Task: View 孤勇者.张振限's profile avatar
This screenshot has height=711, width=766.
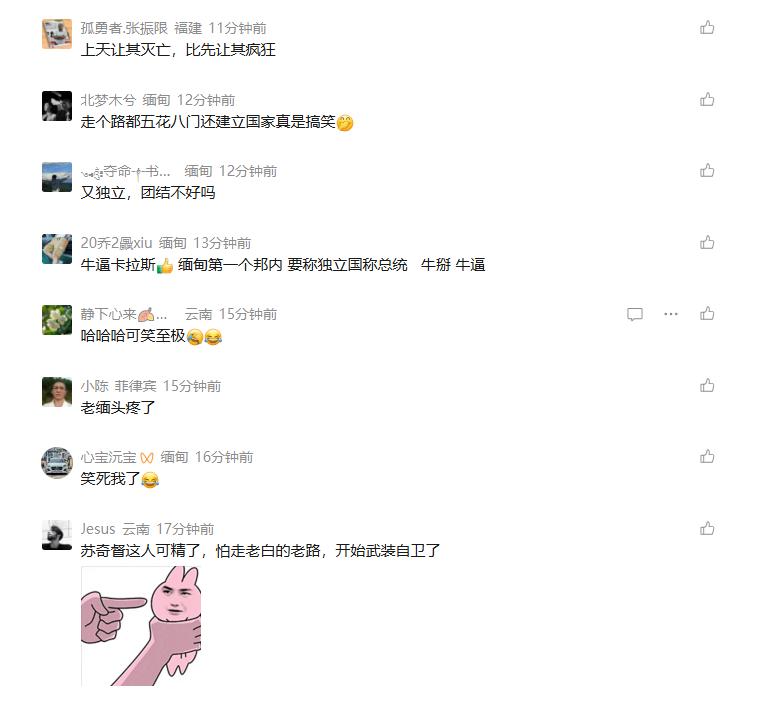Action: [57, 34]
